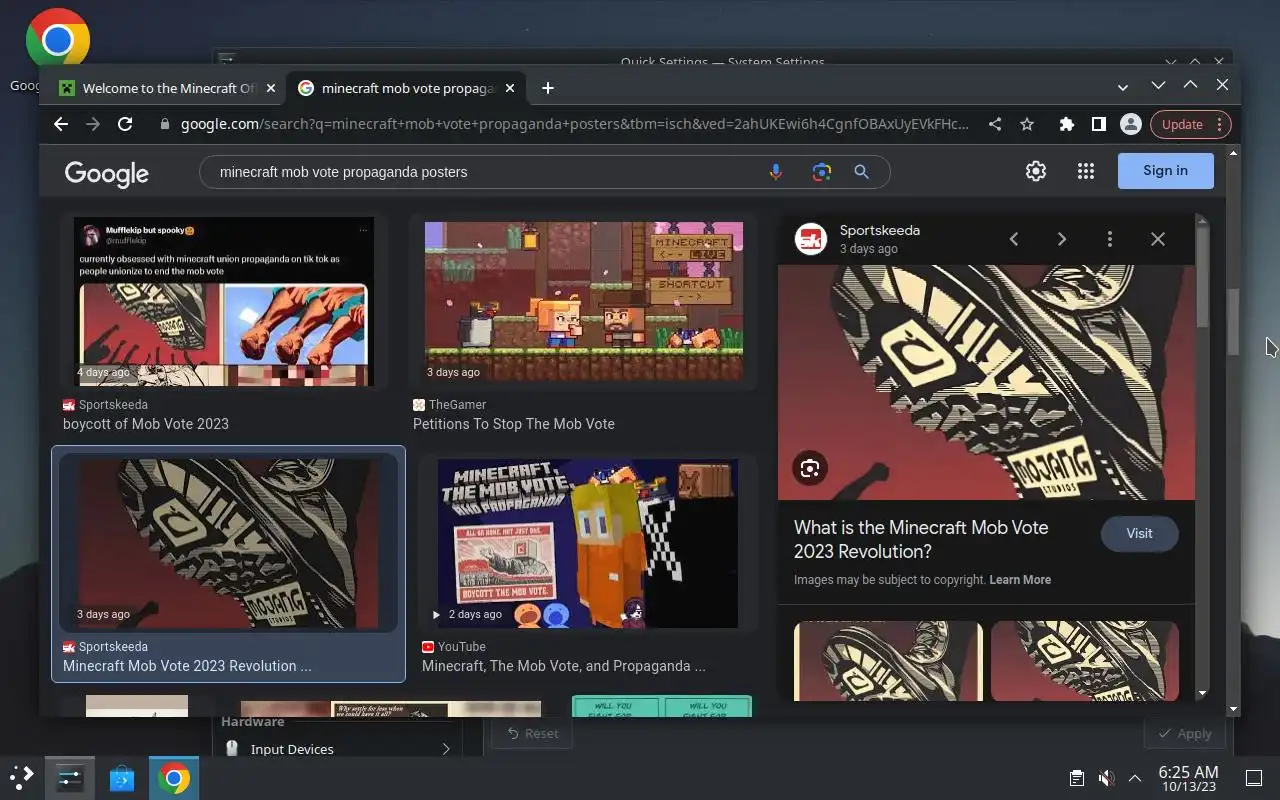Screen dimensions: 1280x800
Task: Click the Google logo
Action: 107,173
